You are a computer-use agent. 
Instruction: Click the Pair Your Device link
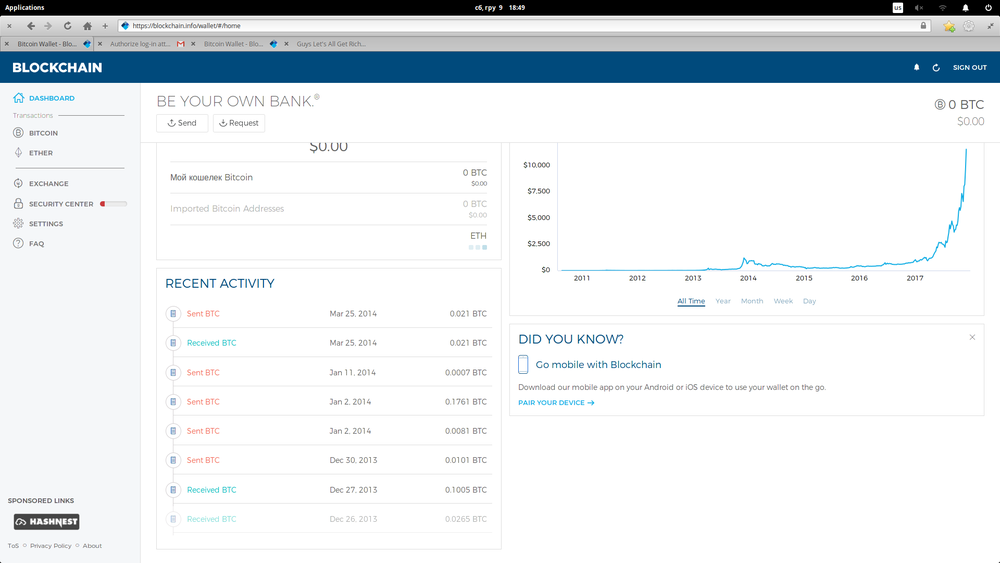click(x=556, y=403)
